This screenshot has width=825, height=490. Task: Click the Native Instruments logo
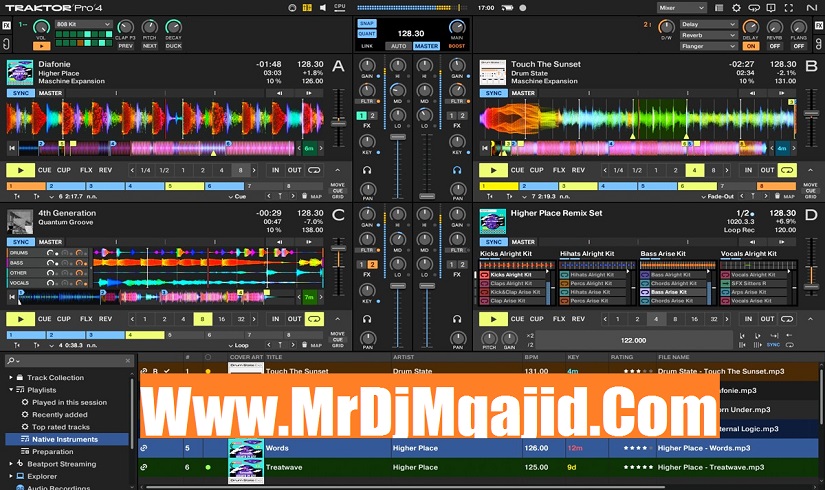811,8
